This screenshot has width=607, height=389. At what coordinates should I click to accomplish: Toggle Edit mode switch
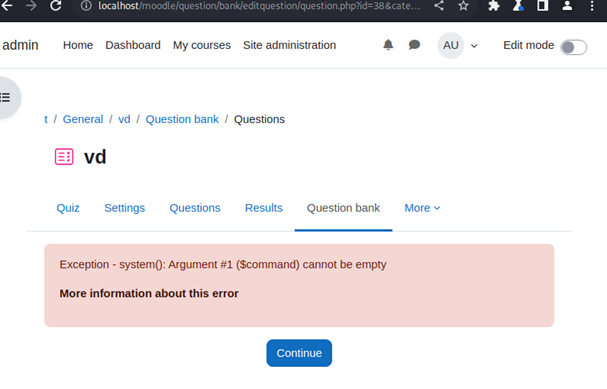573,47
